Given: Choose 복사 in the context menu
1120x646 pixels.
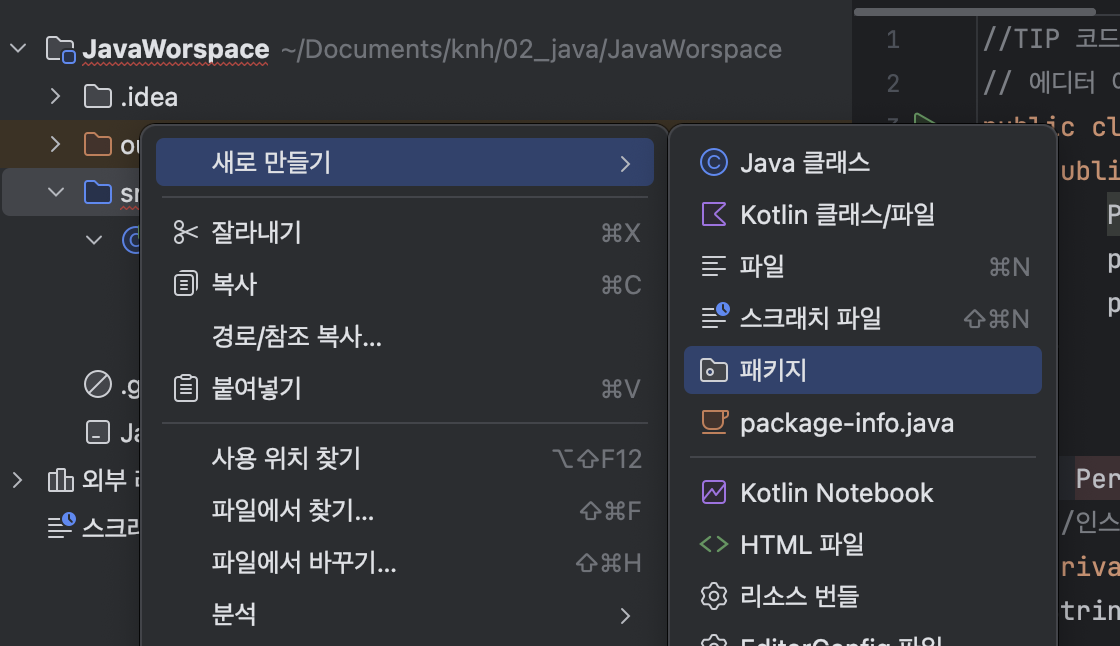Looking at the screenshot, I should 404,284.
